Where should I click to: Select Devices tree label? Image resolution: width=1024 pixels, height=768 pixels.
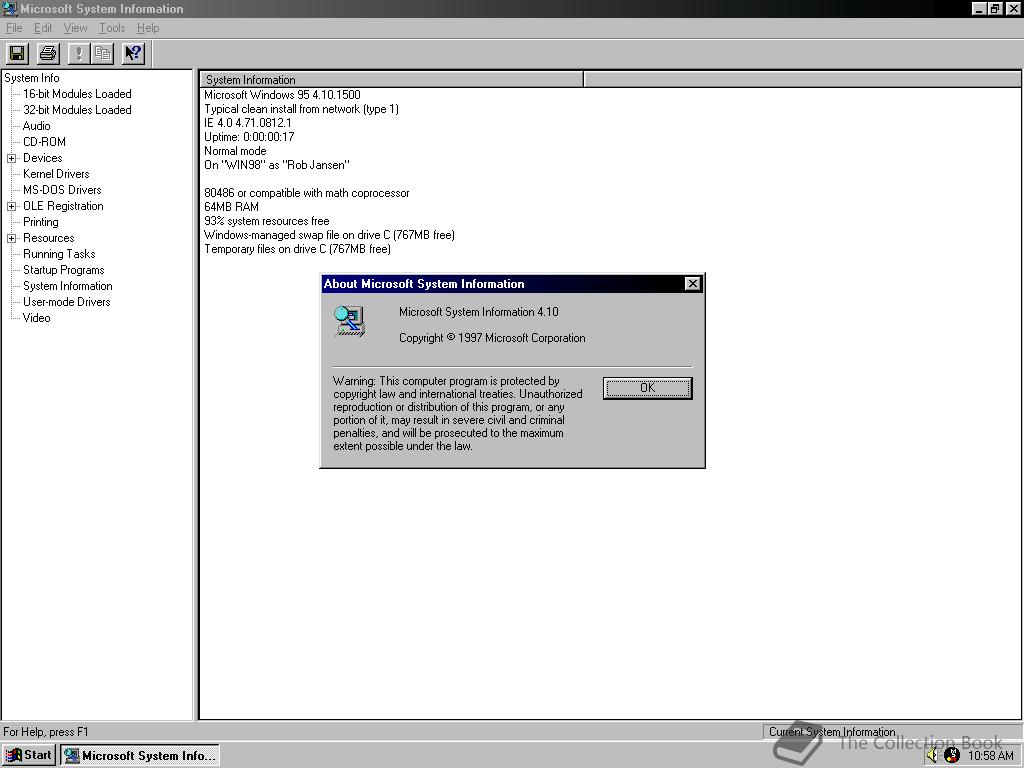point(42,158)
